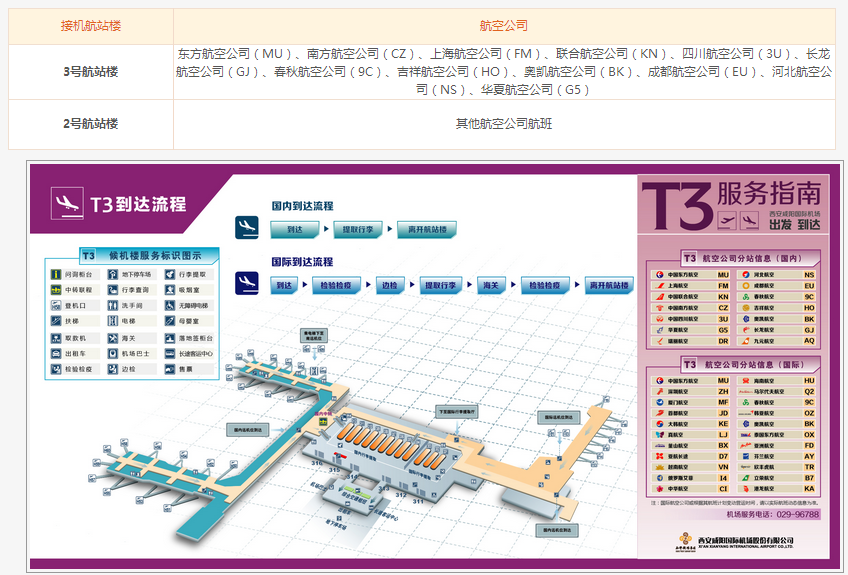This screenshot has width=848, height=575.
Task: Click the 2号航站楼 table cell
Action: [91, 124]
